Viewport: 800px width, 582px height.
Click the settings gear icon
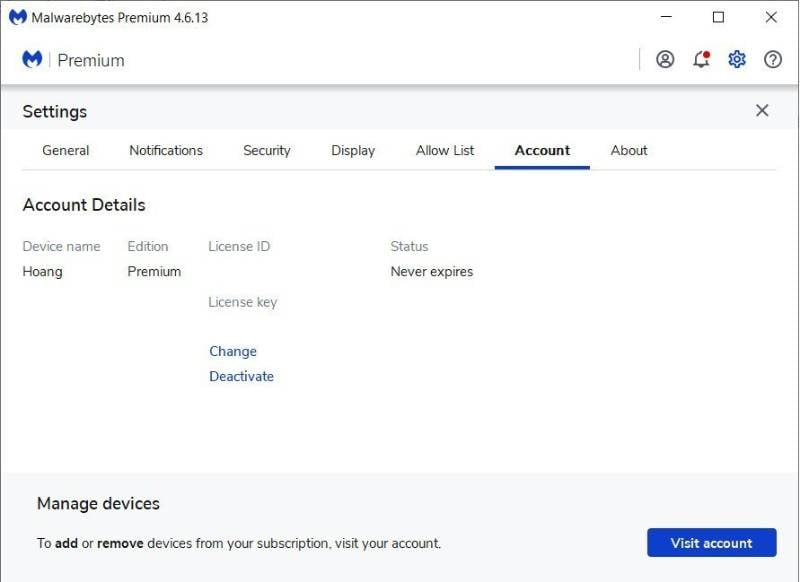tap(737, 60)
